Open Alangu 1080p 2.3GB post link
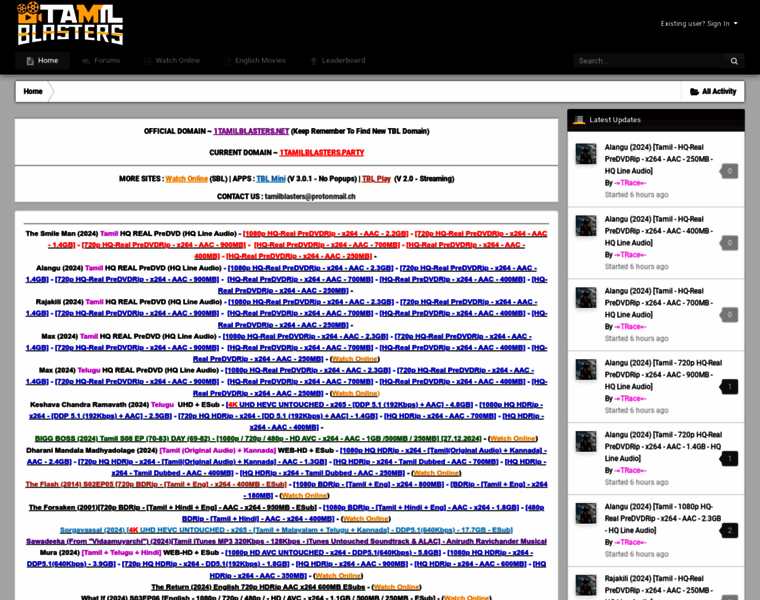760x600 pixels. (310, 268)
